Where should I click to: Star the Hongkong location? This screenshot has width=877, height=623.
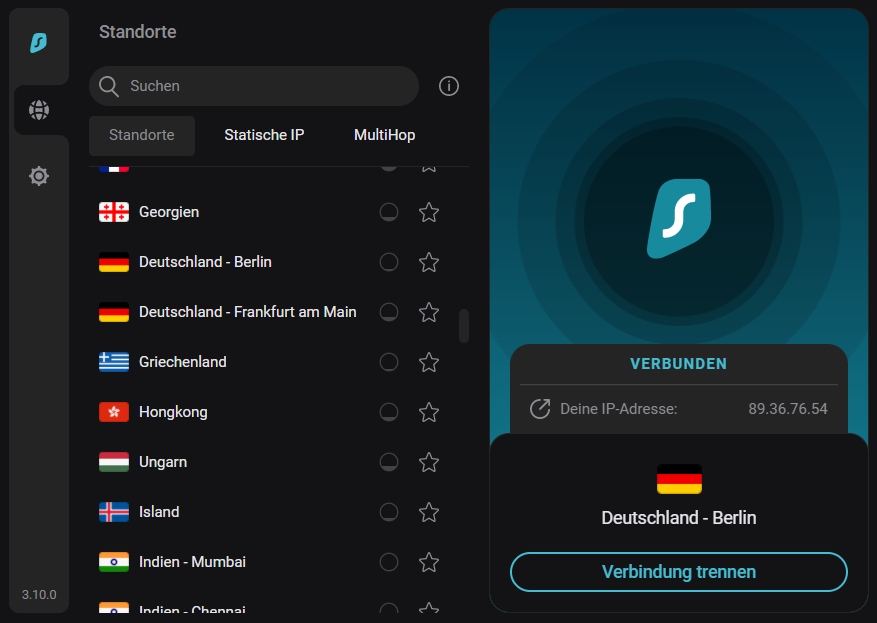429,412
